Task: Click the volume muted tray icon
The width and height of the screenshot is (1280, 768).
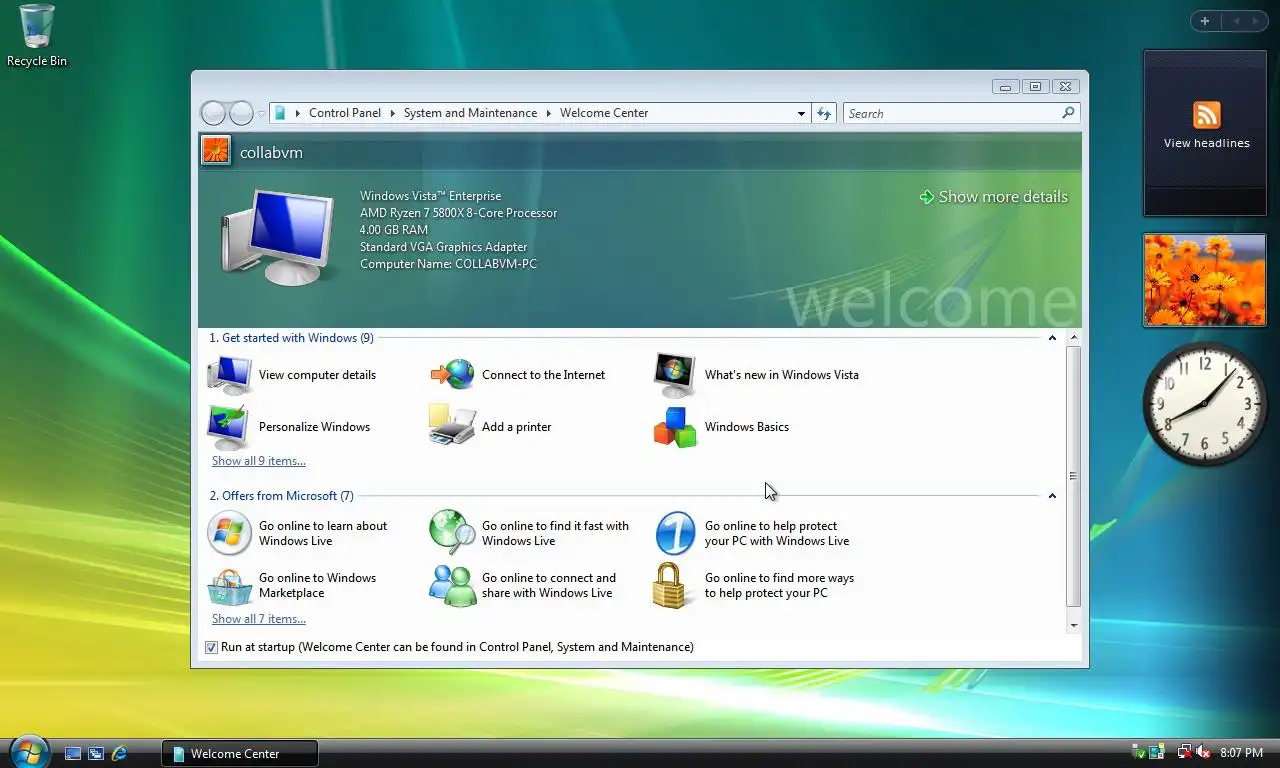Action: (x=1203, y=752)
